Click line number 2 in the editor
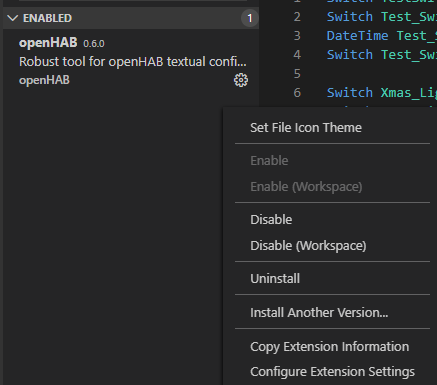Viewport: 437px width, 385px height. point(297,17)
